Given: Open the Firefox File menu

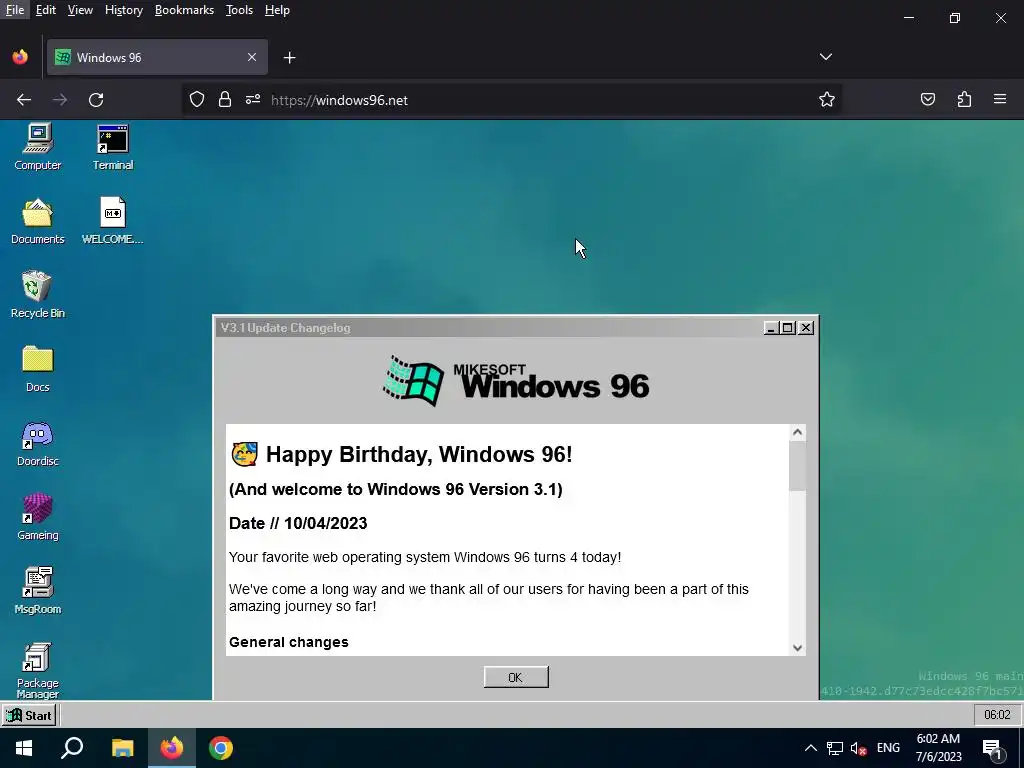Looking at the screenshot, I should [14, 10].
